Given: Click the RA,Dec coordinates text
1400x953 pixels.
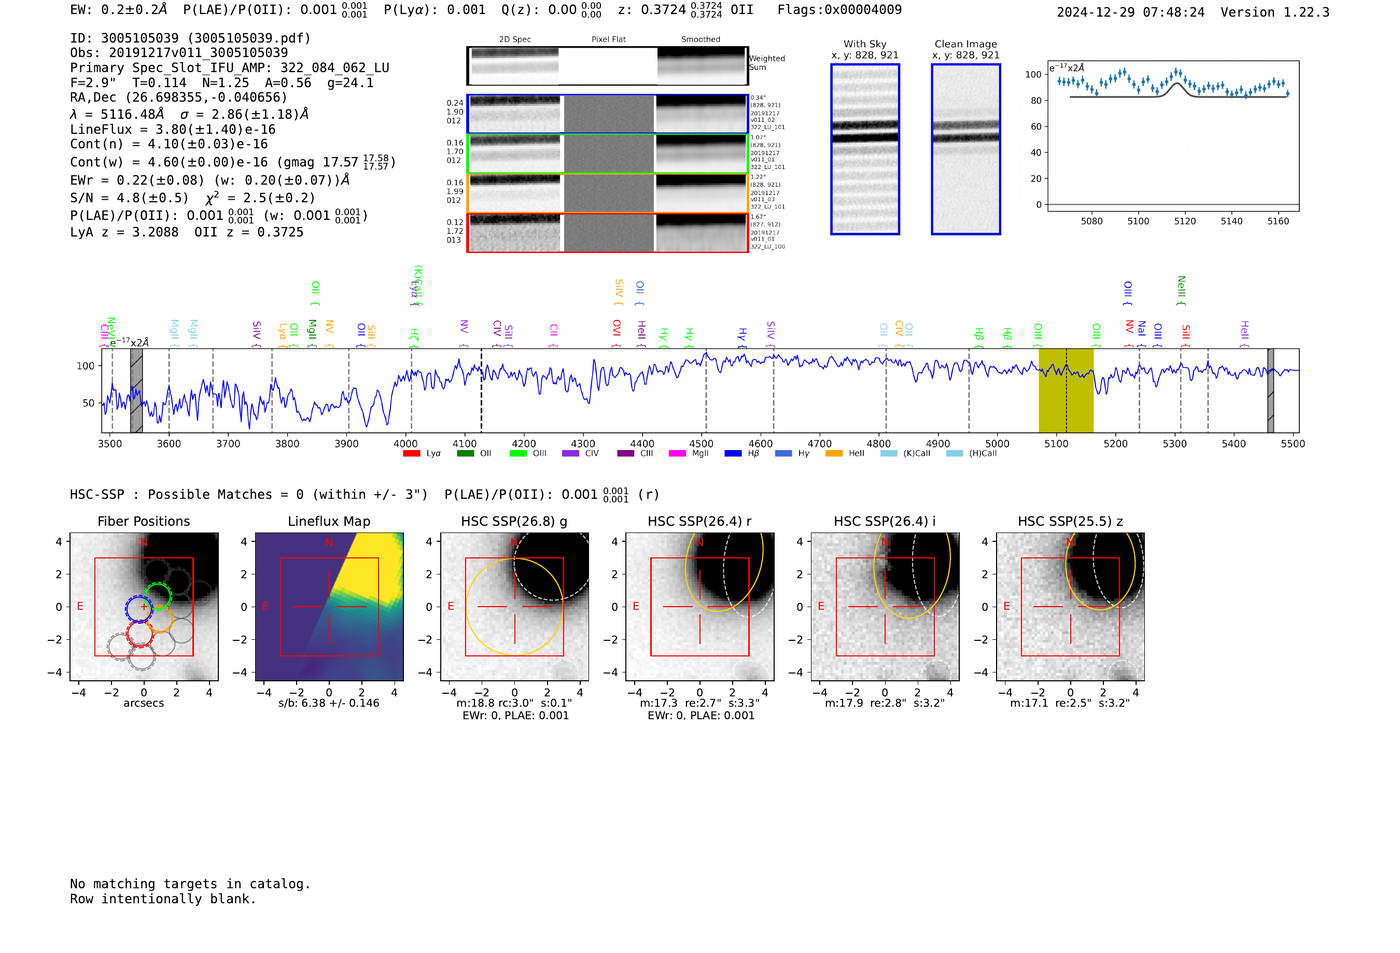Looking at the screenshot, I should pos(178,97).
